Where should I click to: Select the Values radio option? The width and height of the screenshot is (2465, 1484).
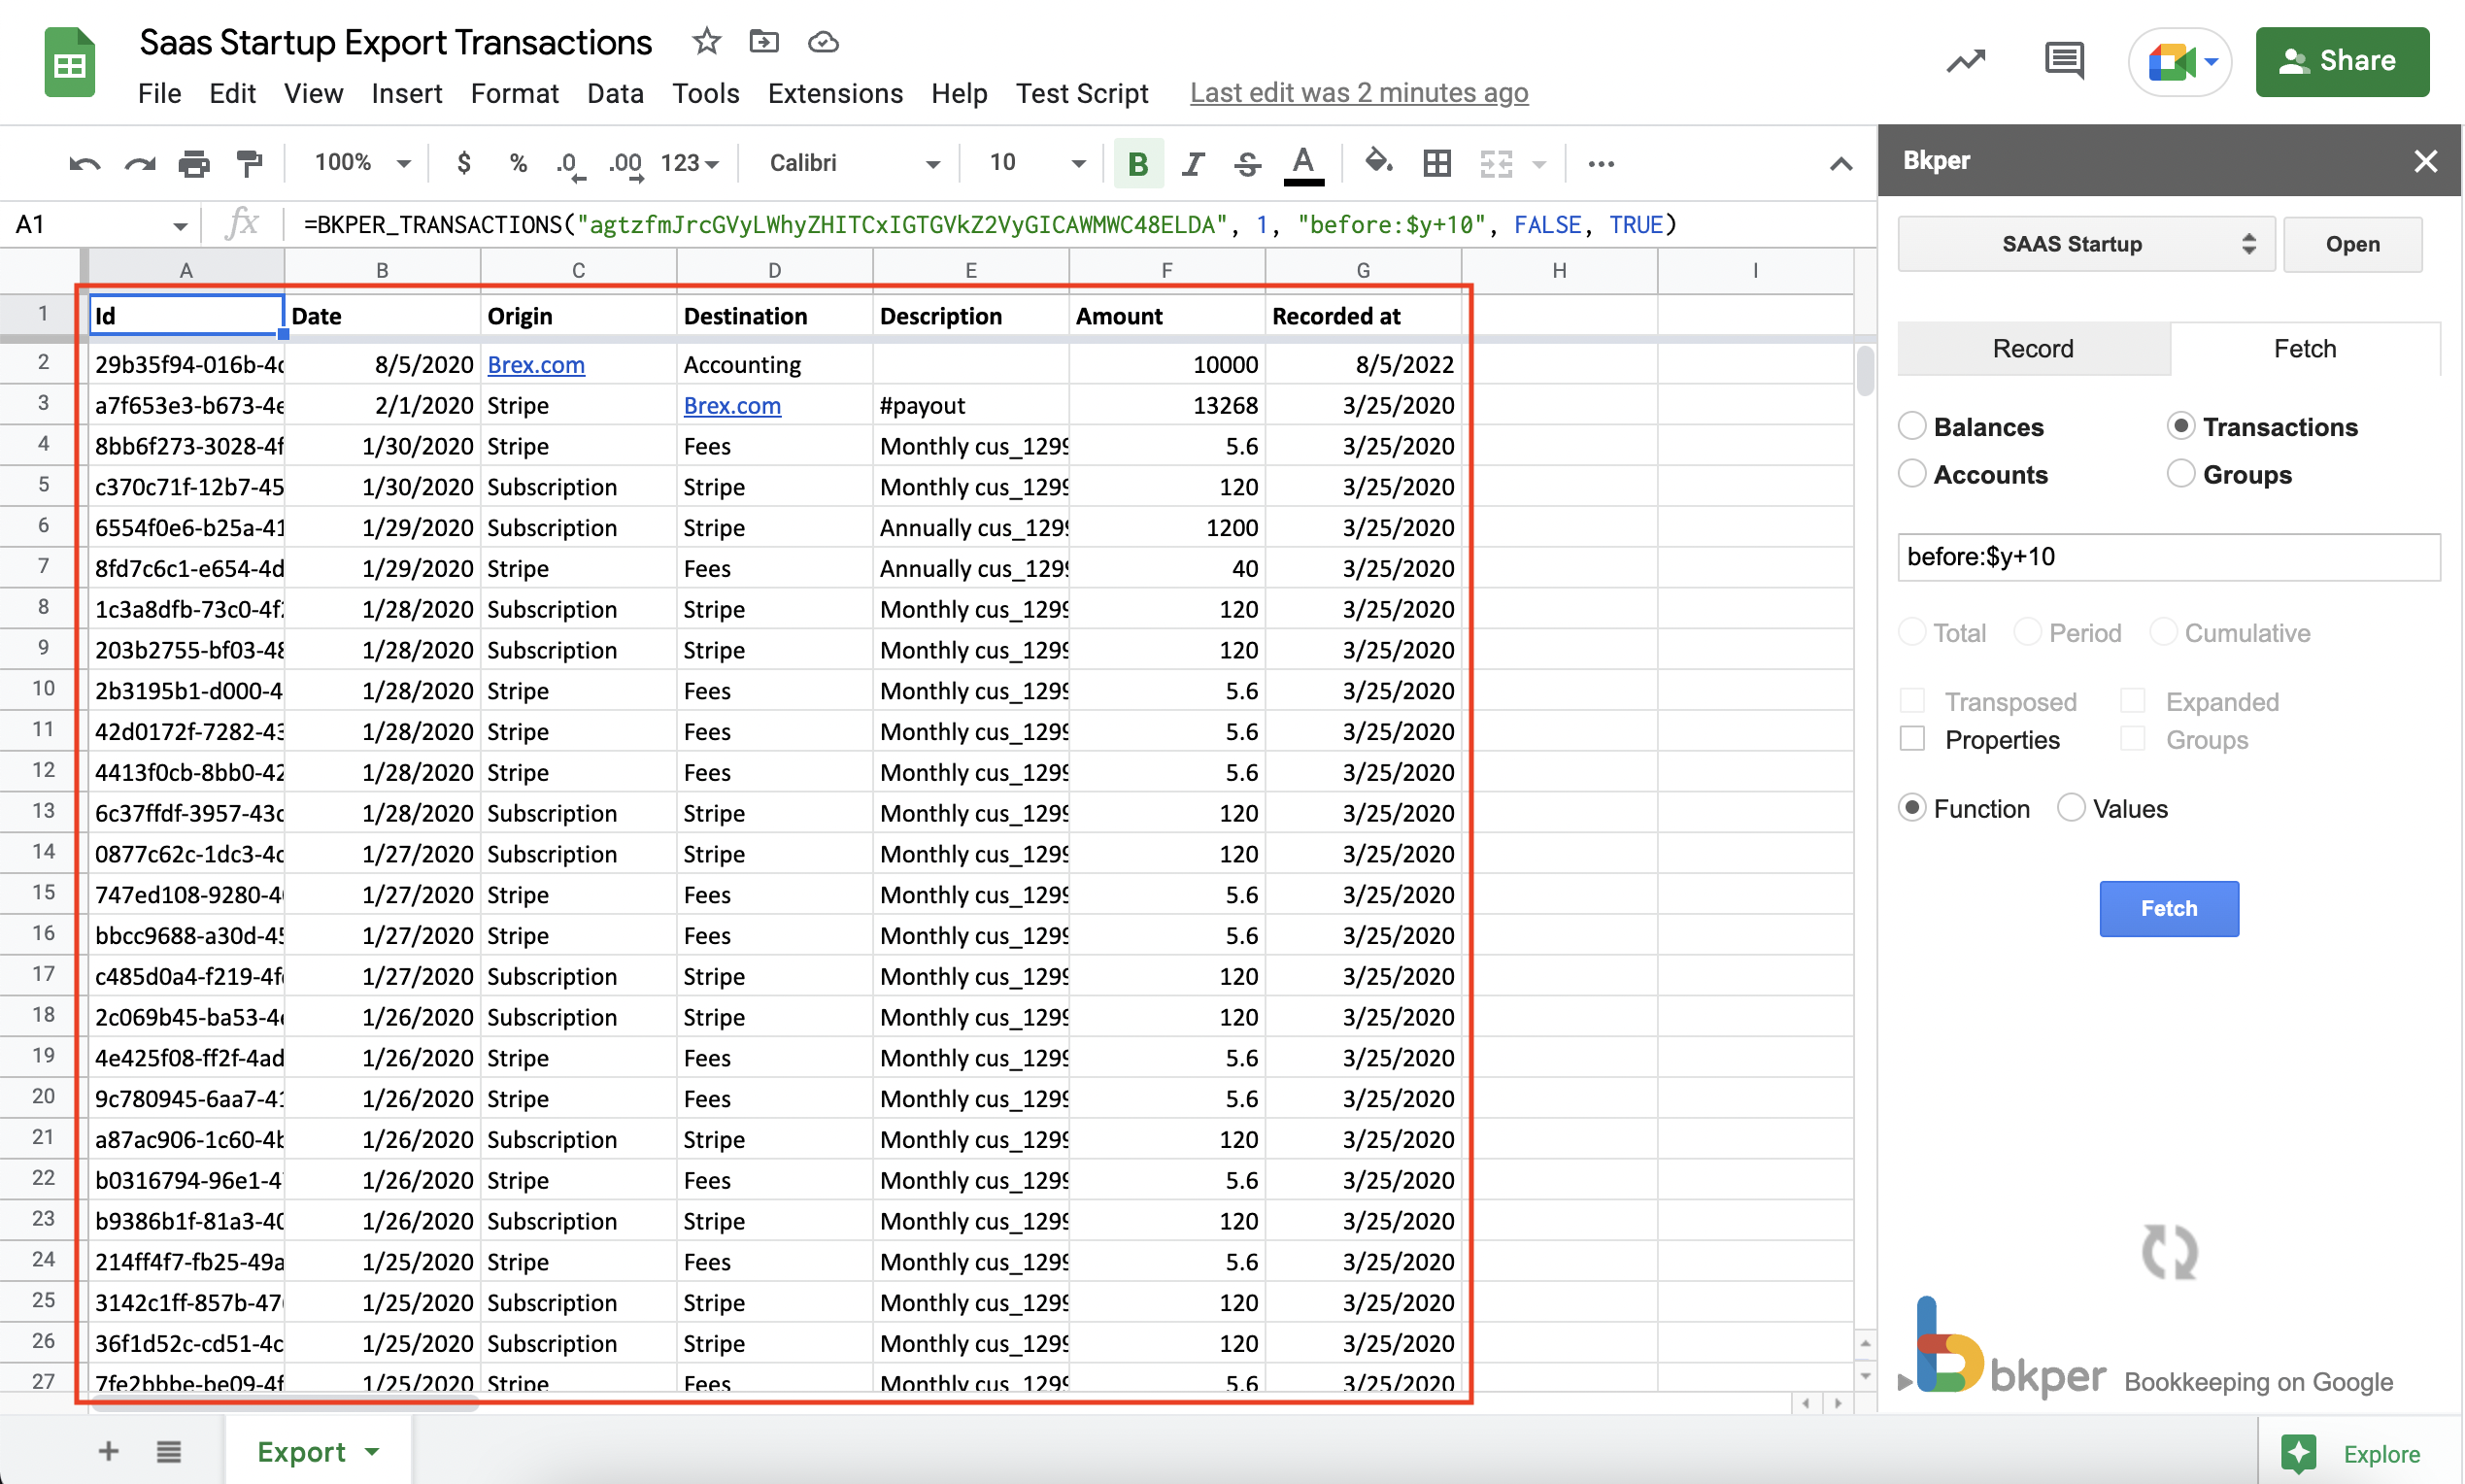coord(2070,807)
